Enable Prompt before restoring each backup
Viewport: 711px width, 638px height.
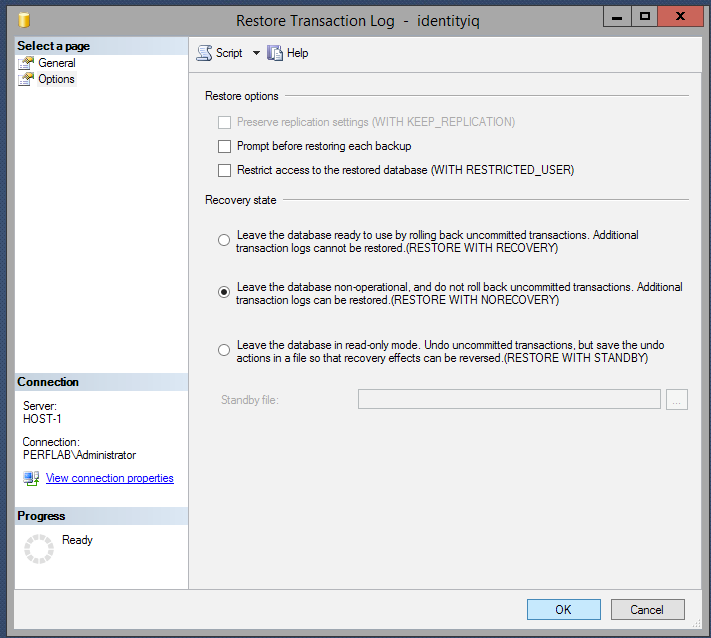224,146
